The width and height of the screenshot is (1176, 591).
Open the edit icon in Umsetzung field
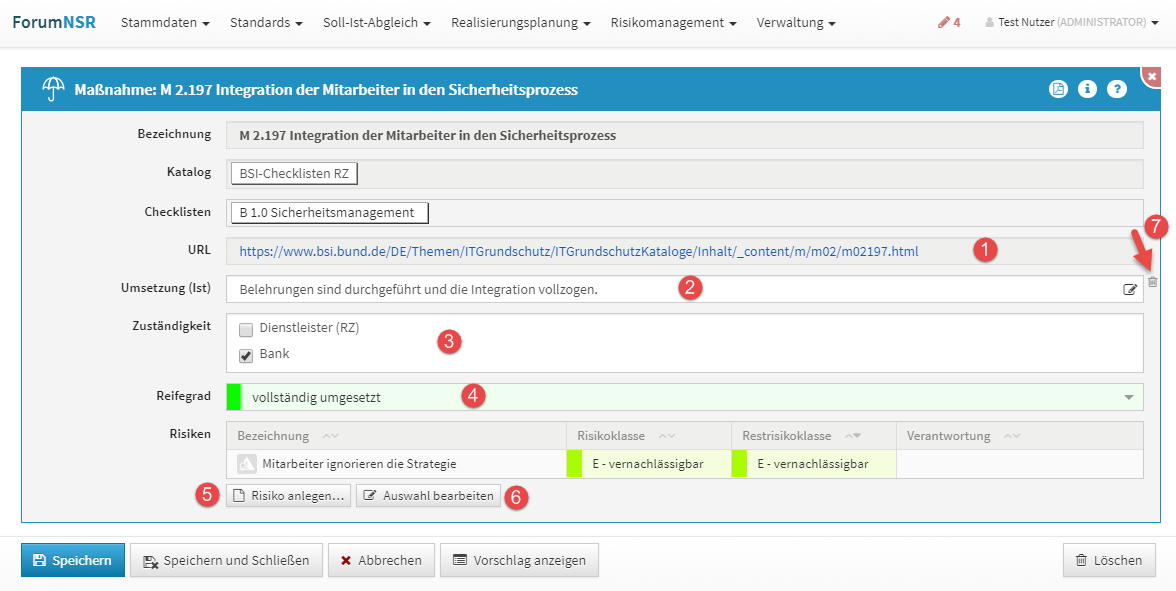tap(1130, 290)
